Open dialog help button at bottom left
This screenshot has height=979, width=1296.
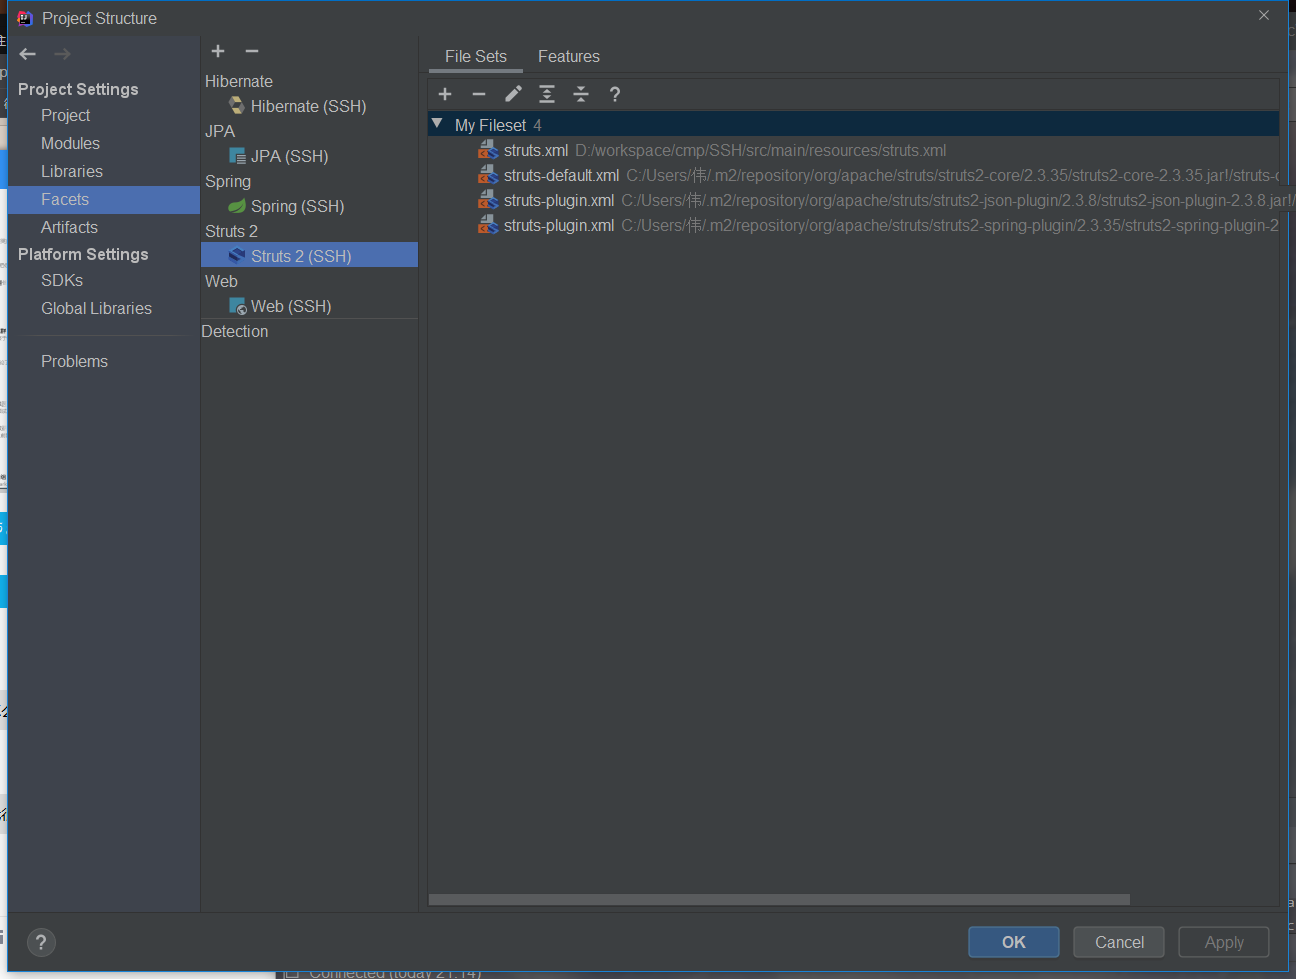click(x=41, y=942)
